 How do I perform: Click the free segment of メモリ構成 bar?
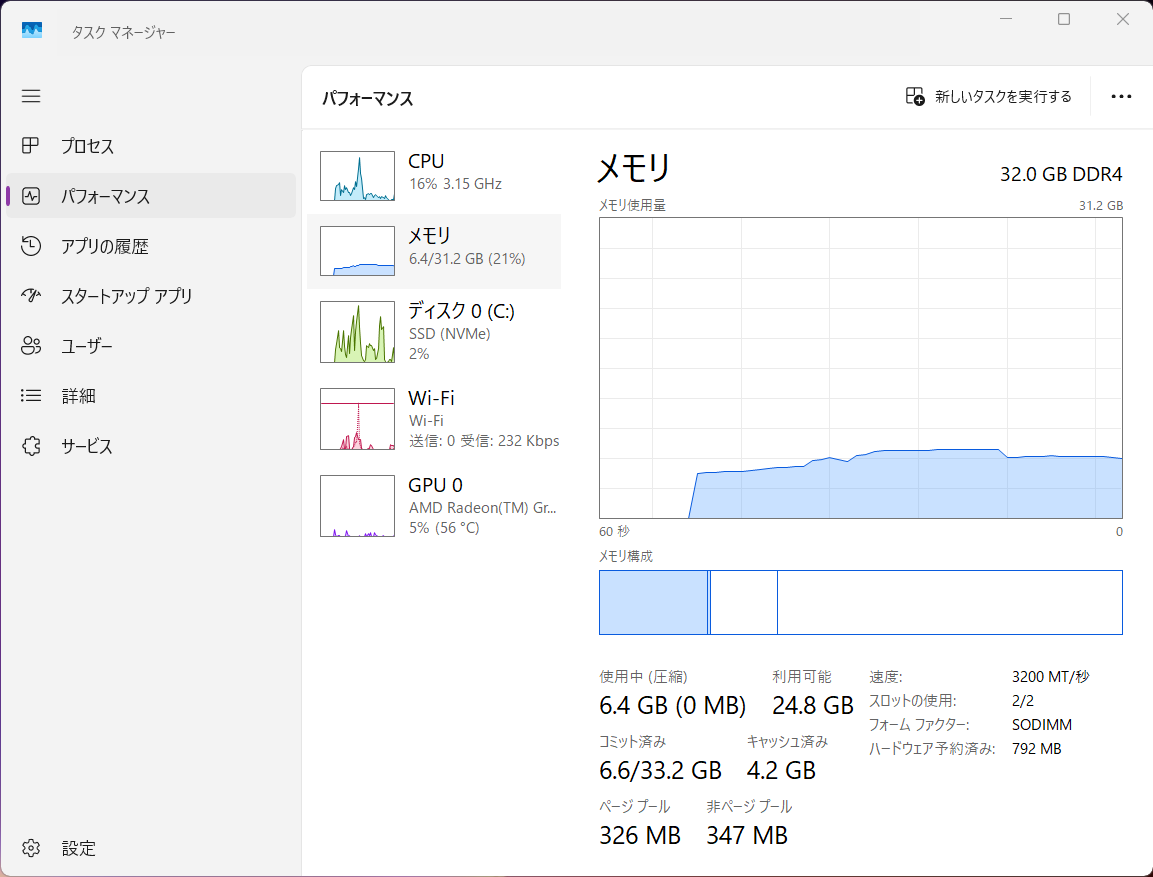pyautogui.click(x=949, y=602)
